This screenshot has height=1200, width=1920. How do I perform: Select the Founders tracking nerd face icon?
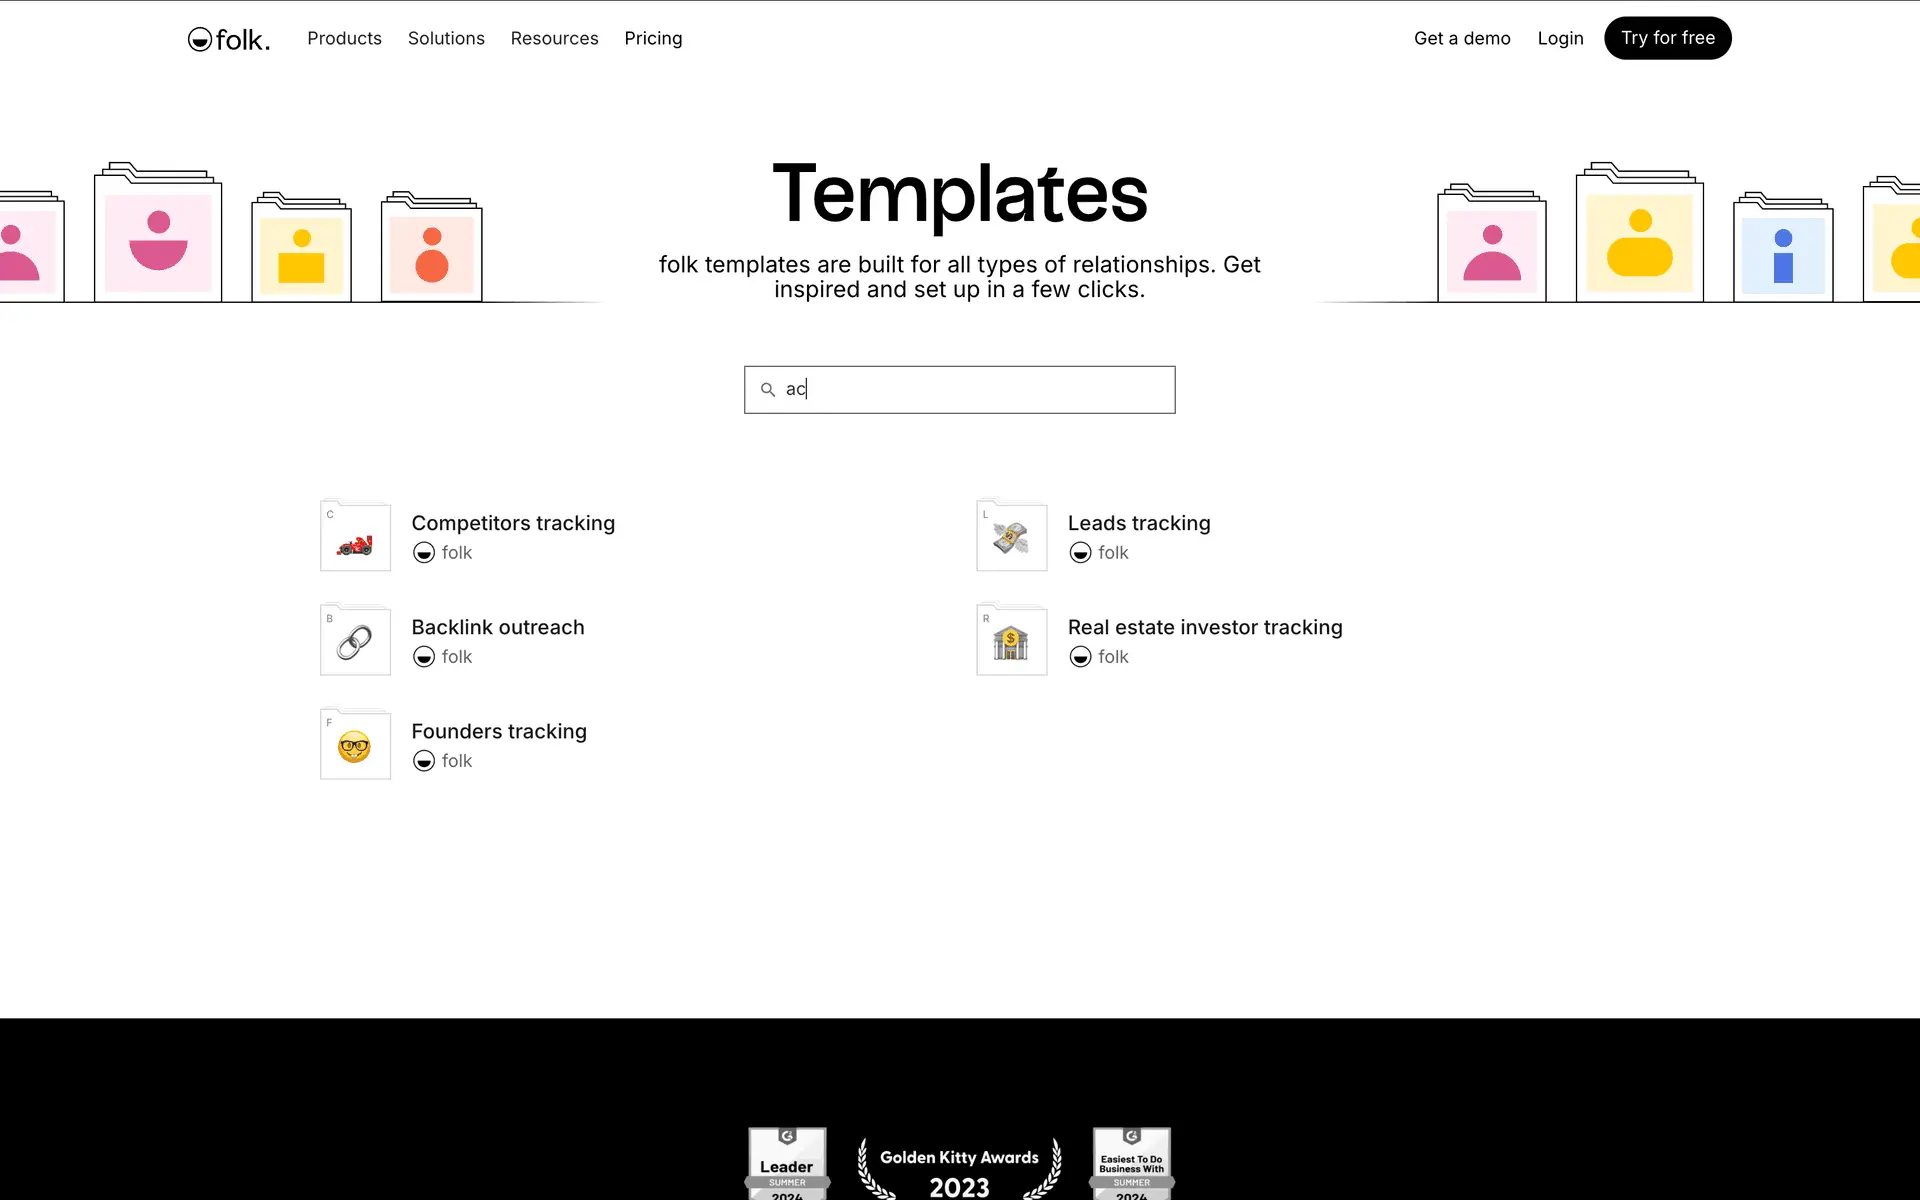coord(355,745)
